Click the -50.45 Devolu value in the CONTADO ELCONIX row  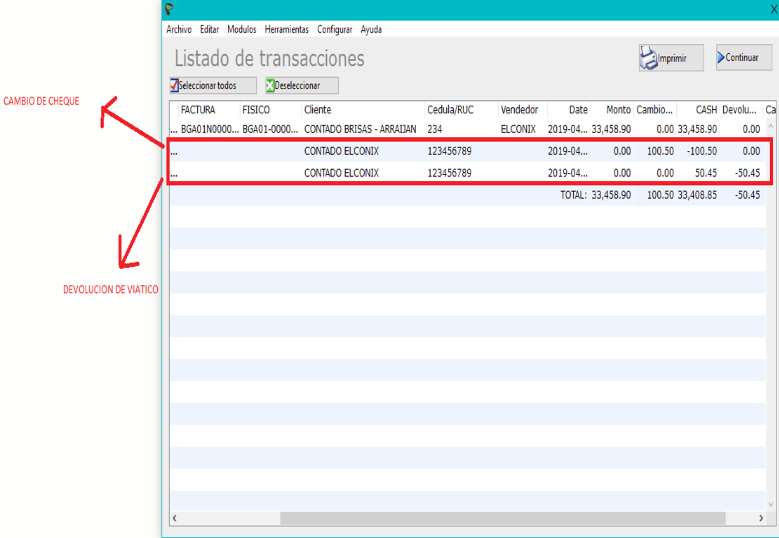(x=747, y=173)
